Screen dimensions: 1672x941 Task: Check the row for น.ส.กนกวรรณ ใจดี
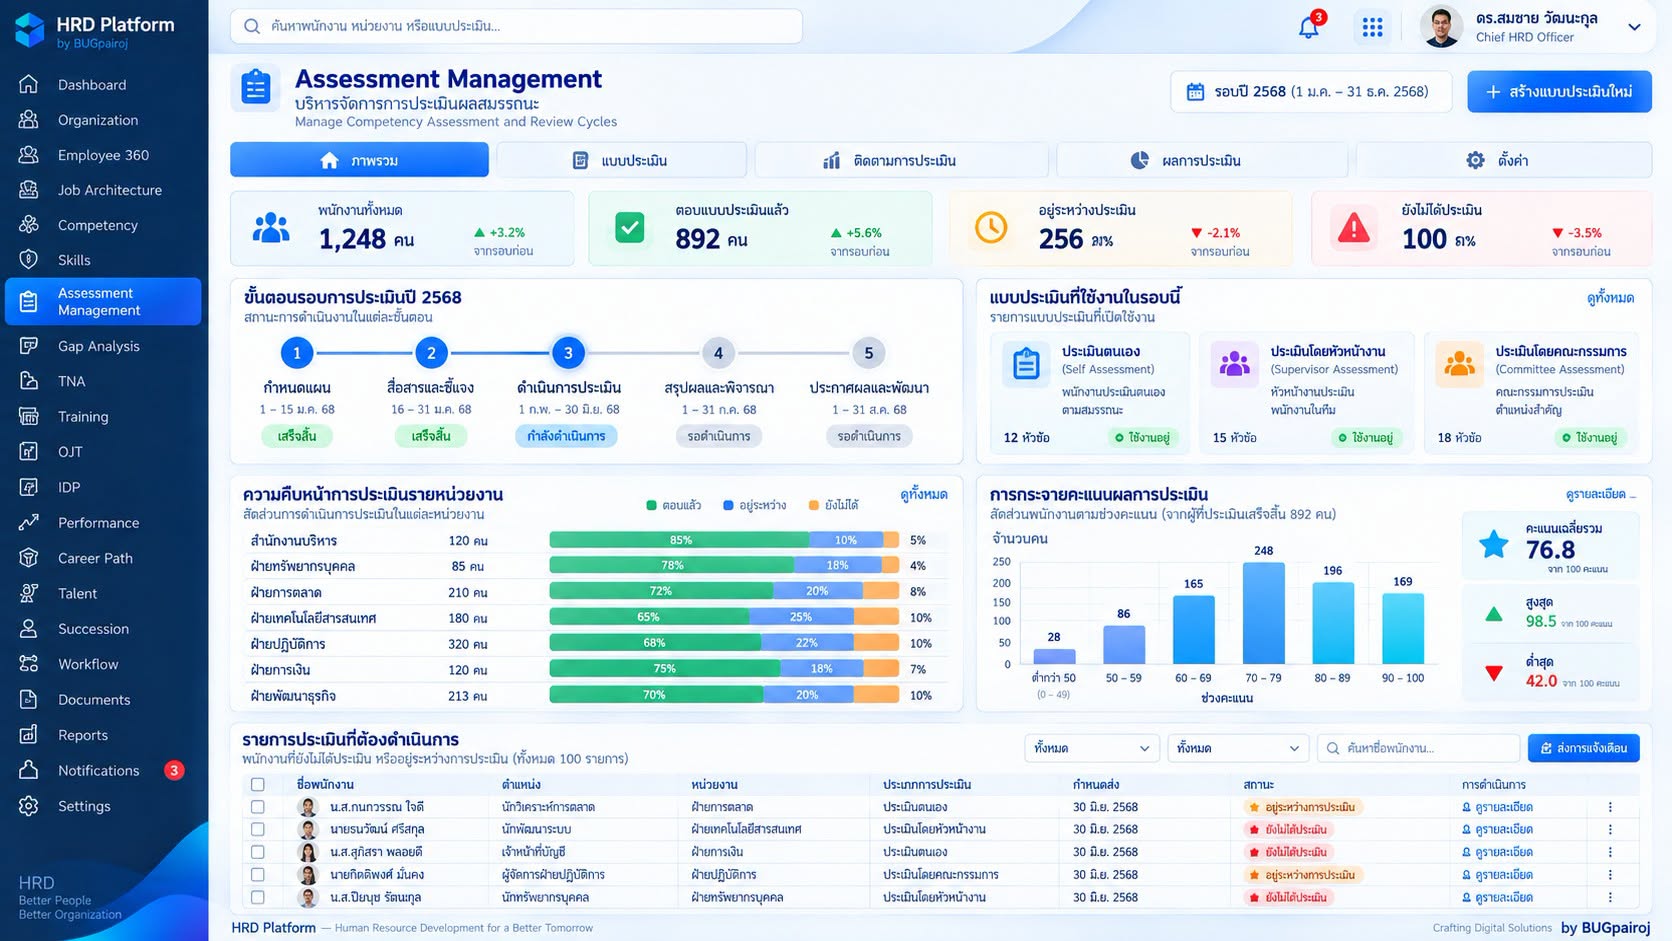258,807
